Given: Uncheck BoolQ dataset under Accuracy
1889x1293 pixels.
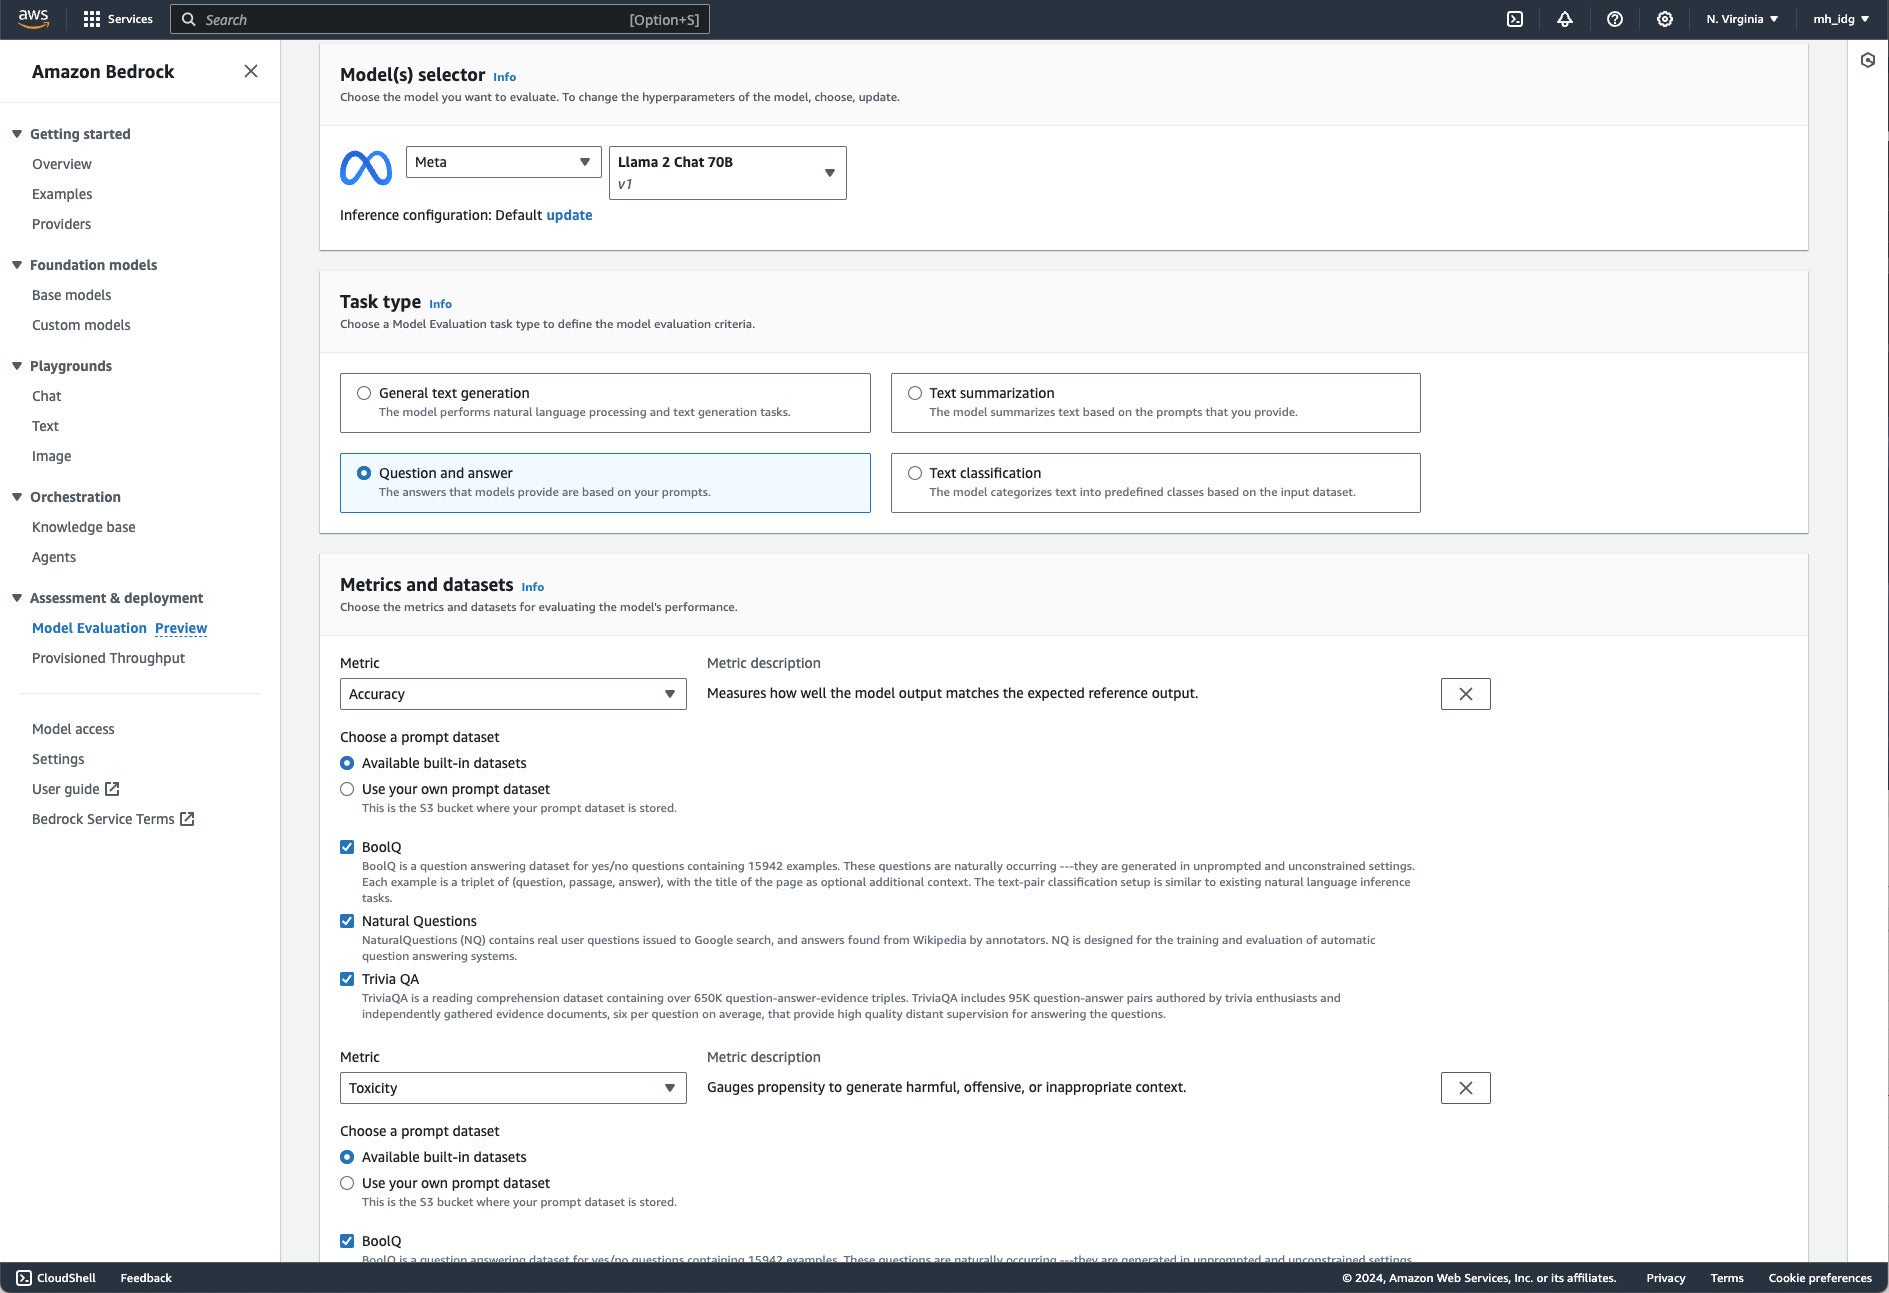Looking at the screenshot, I should point(347,847).
